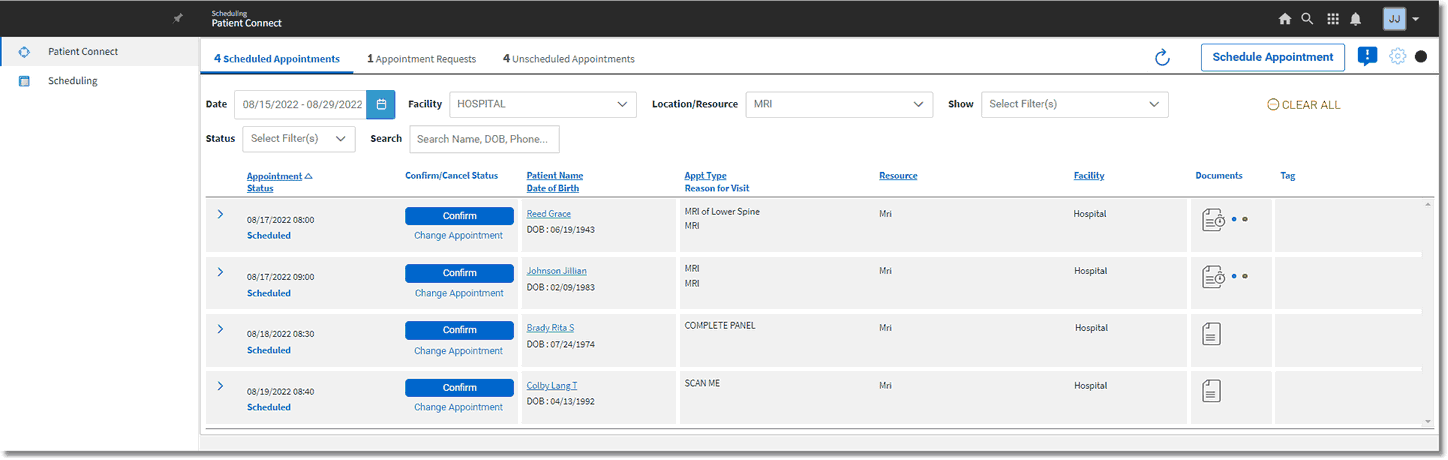Click Change Appointment for Reed Grace
1448x460 pixels.
(459, 236)
